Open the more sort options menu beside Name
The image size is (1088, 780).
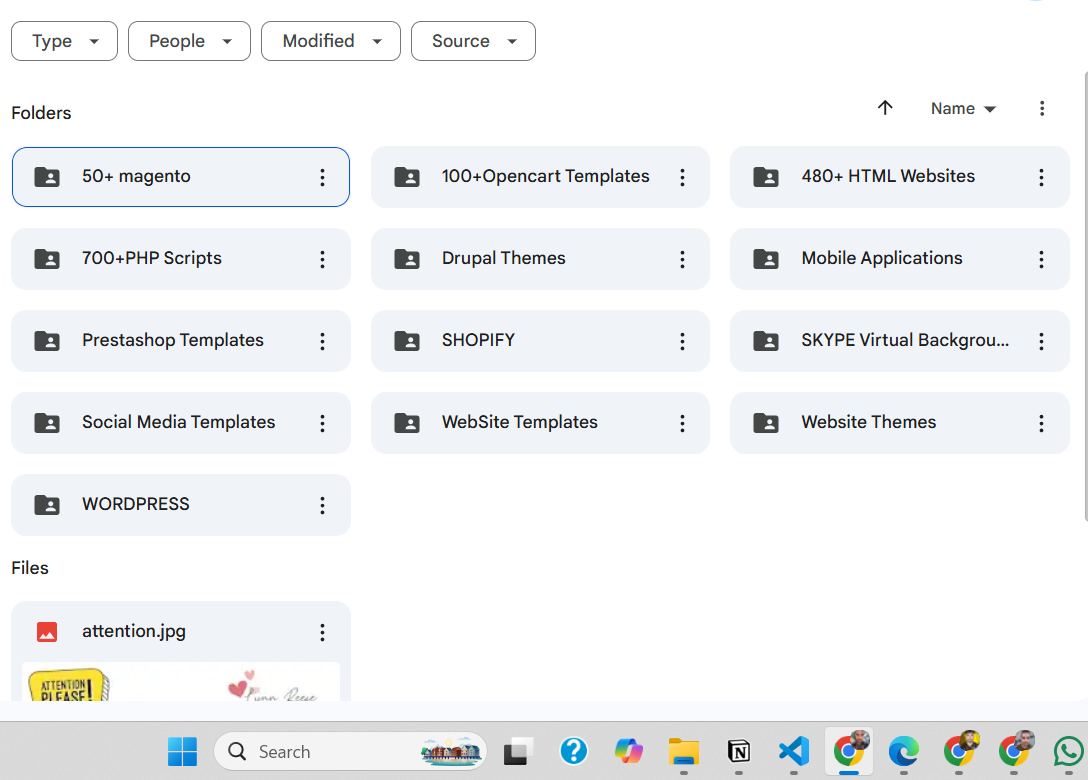[1042, 108]
